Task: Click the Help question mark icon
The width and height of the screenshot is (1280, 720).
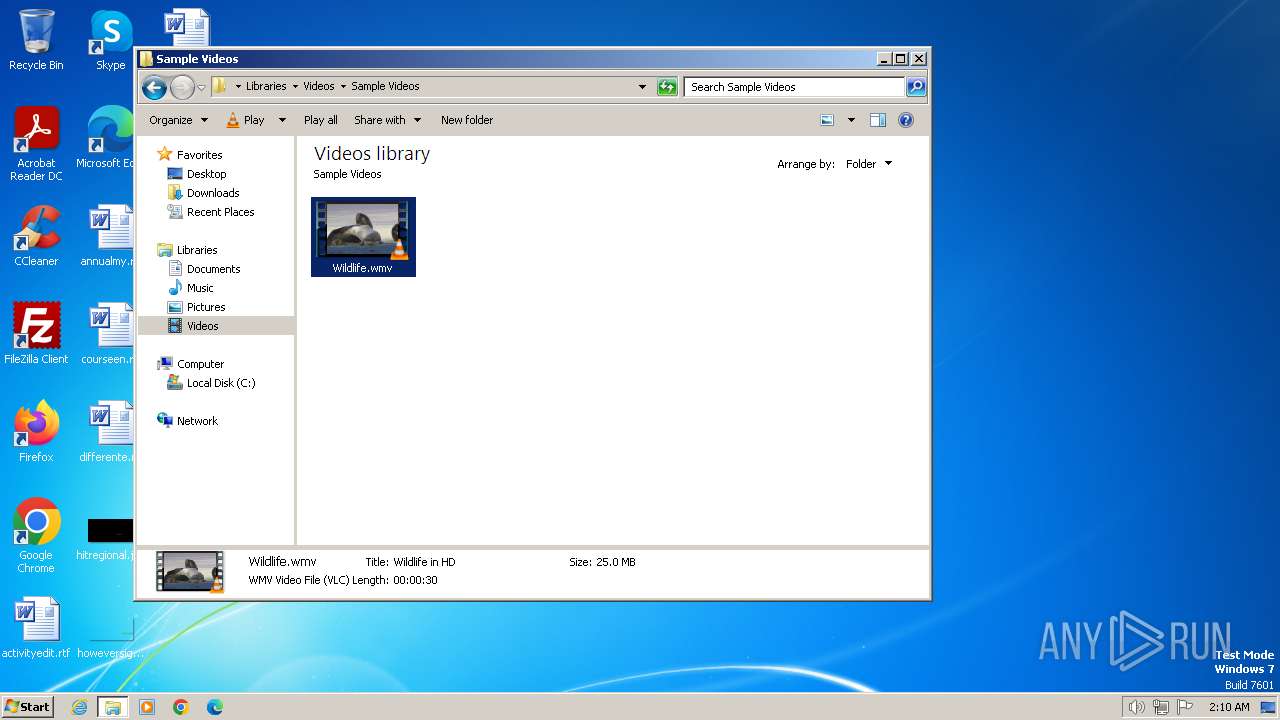Action: click(906, 120)
